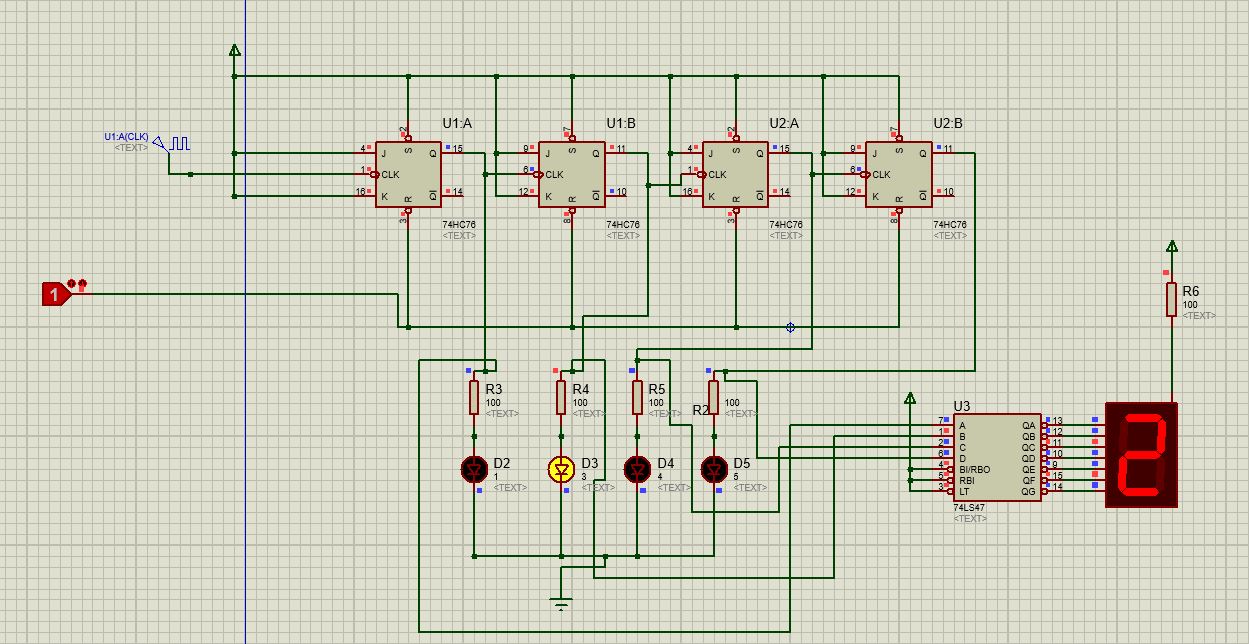Screen dimensions: 1249x644
Task: Click the QA output pin 13 of U3
Action: pyautogui.click(x=1051, y=424)
